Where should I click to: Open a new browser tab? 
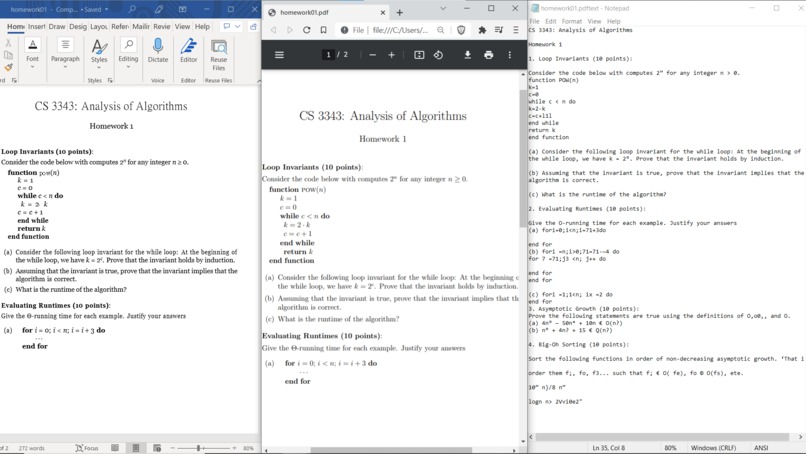(399, 12)
